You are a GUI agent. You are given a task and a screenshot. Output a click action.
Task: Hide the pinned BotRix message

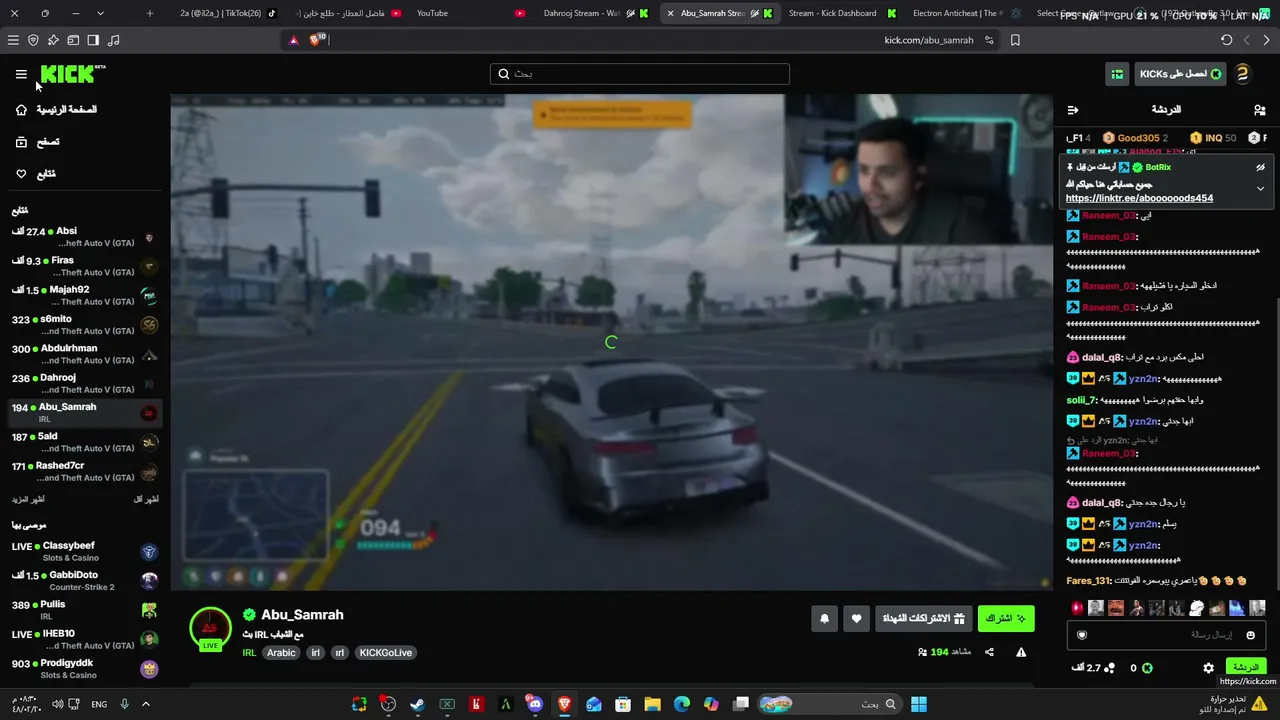[x=1260, y=168]
